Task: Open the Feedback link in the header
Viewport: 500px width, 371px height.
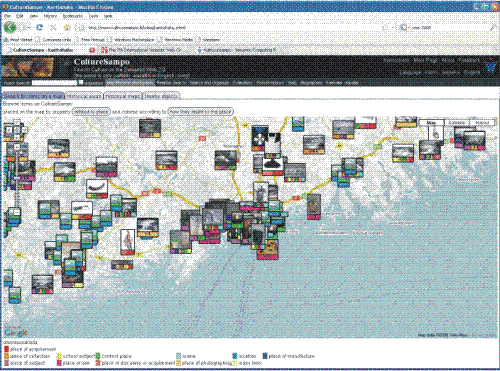Action: click(x=469, y=60)
